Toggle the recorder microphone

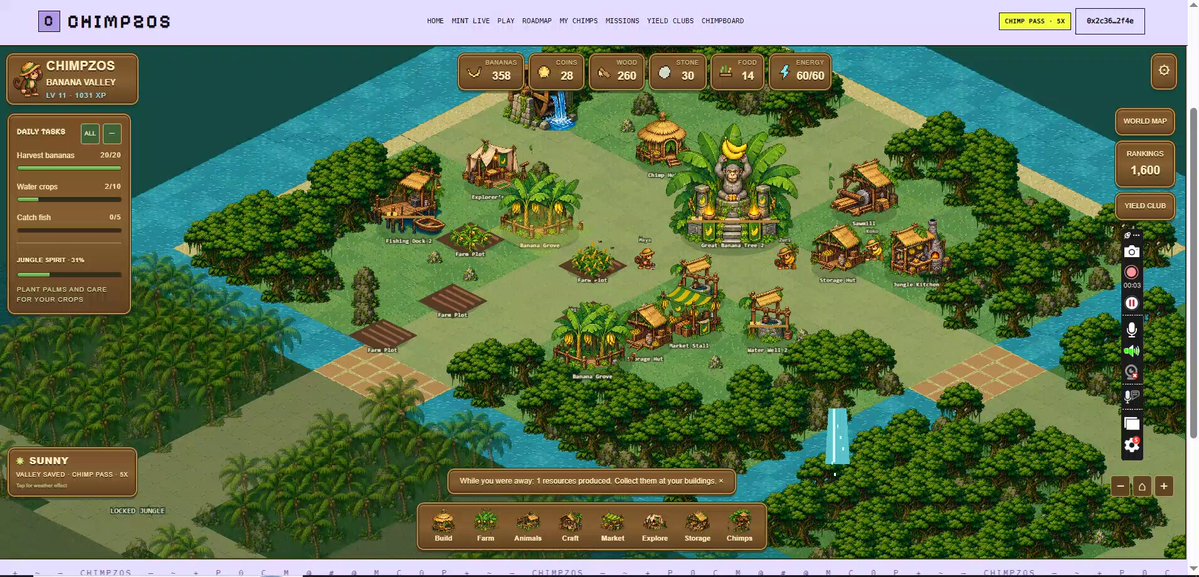tap(1132, 329)
